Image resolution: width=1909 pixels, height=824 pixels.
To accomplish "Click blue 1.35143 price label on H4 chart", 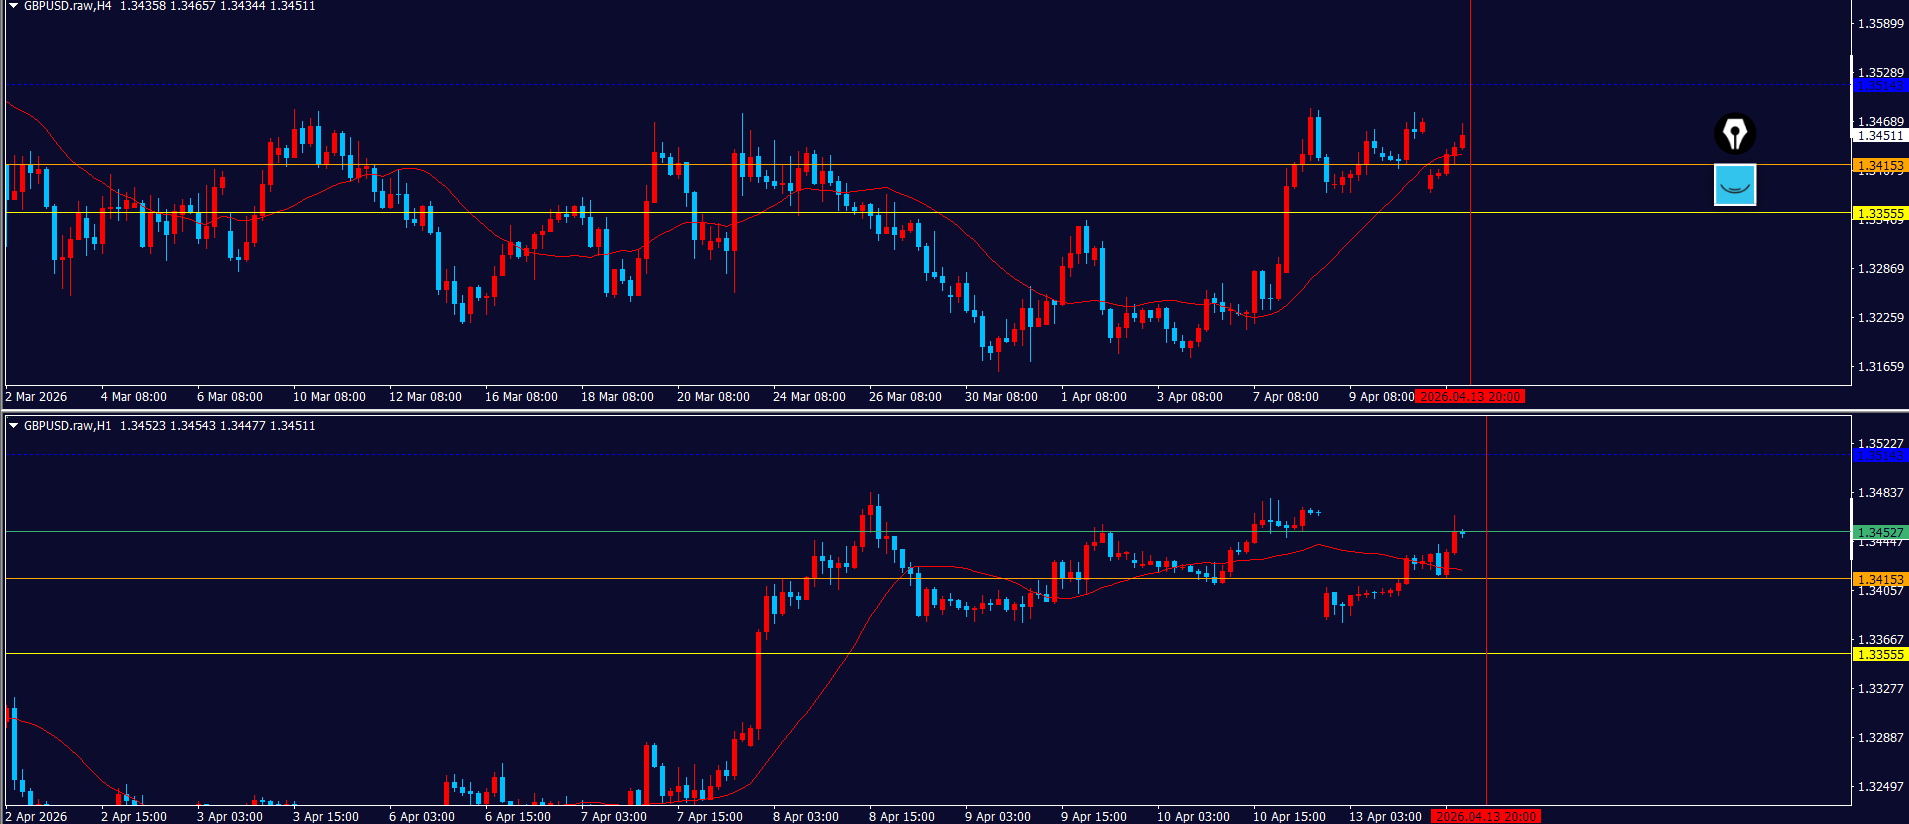I will coord(1880,85).
